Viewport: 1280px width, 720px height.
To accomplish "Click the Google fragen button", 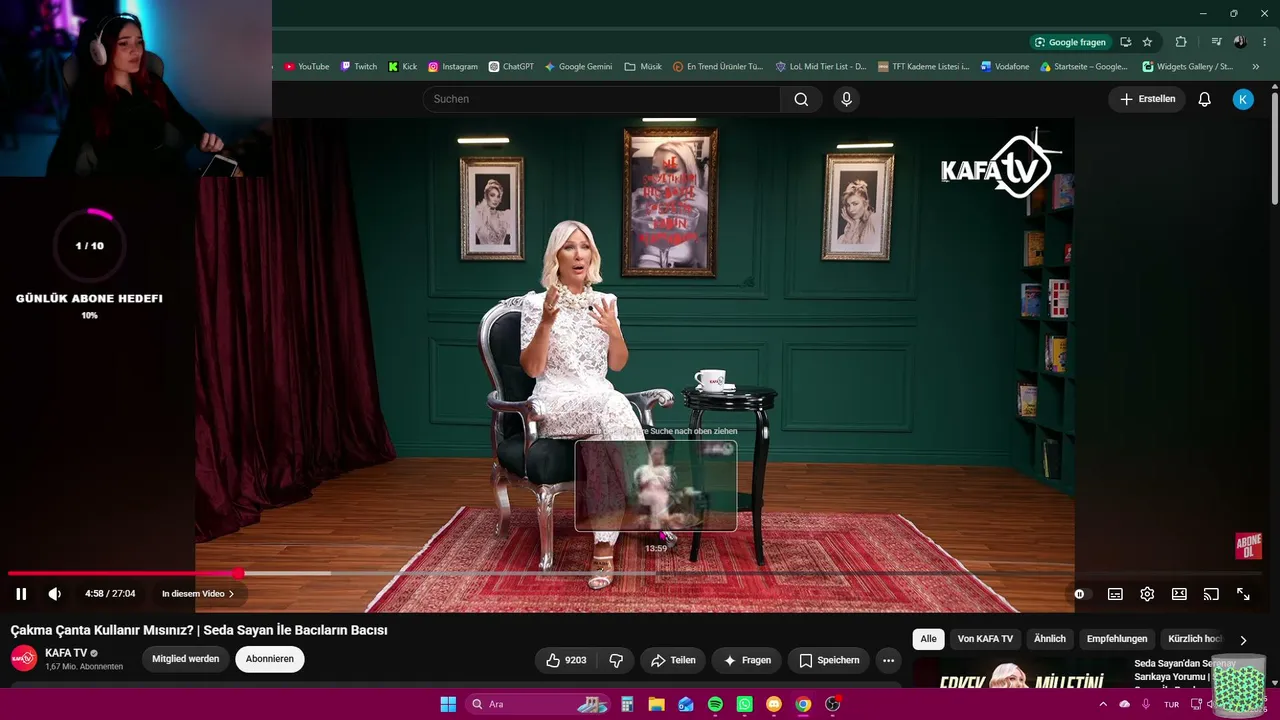I will 1070,42.
